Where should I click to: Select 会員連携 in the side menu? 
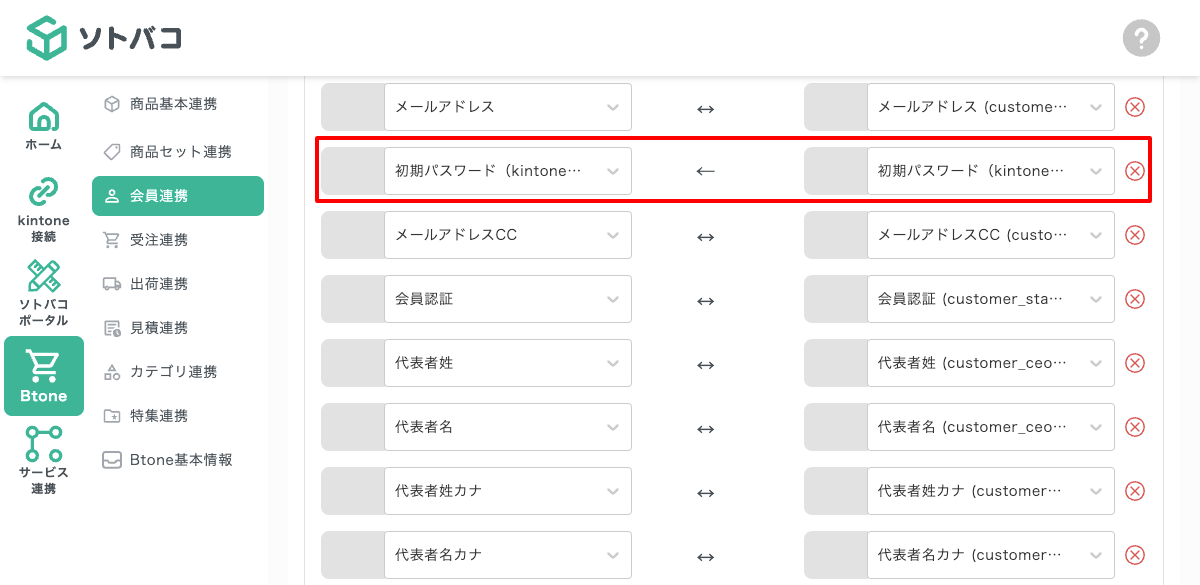point(177,196)
